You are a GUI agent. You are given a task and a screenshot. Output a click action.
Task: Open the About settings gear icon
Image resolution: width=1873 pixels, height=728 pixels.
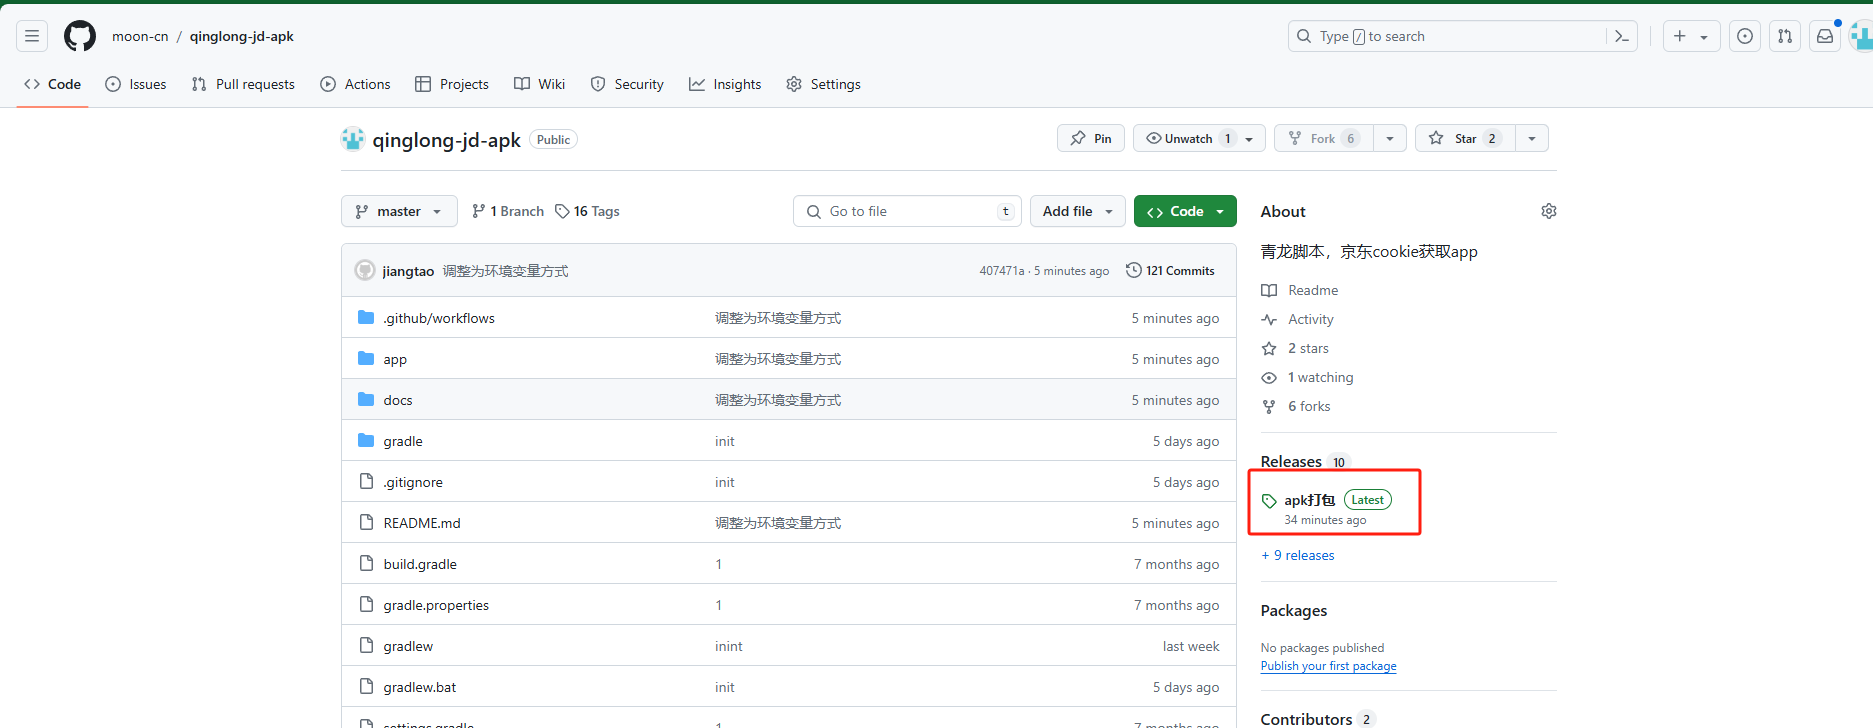click(x=1549, y=211)
